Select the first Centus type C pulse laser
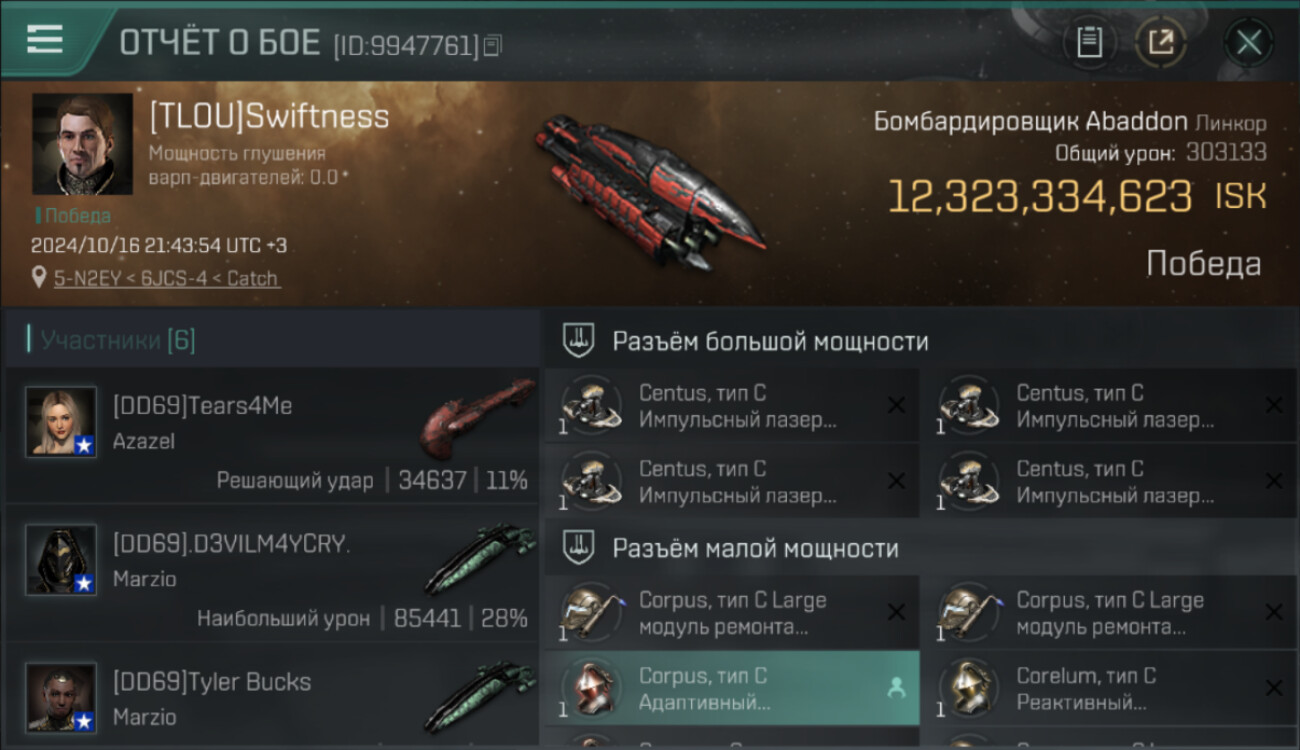The height and width of the screenshot is (750, 1300). [x=732, y=406]
